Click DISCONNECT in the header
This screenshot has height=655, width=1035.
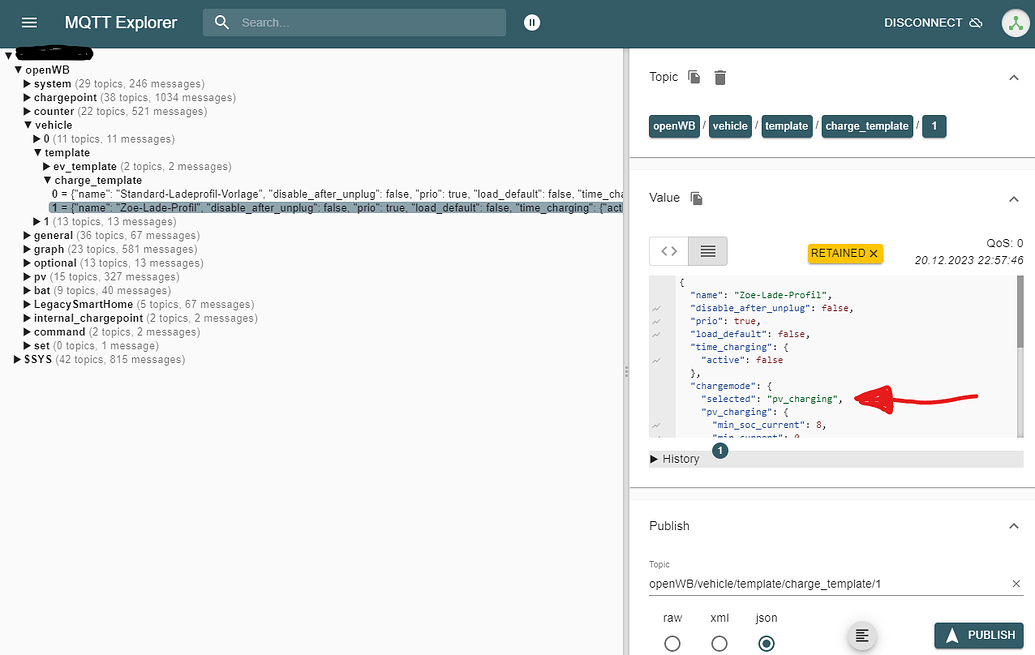click(933, 22)
